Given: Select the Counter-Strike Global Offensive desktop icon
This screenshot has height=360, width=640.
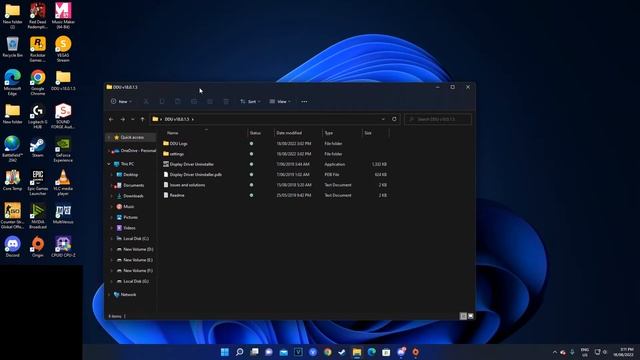Looking at the screenshot, I should pos(13,216).
